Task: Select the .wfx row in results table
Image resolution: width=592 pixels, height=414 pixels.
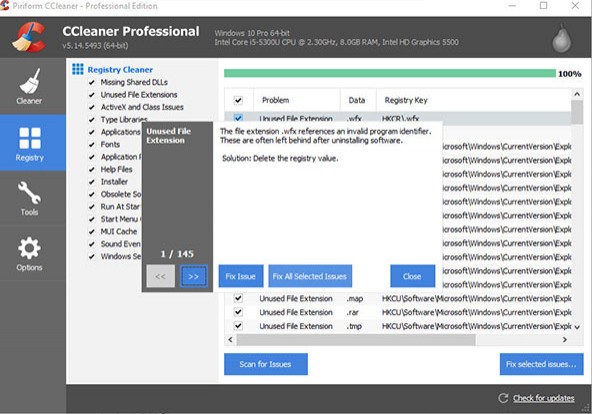Action: 398,118
